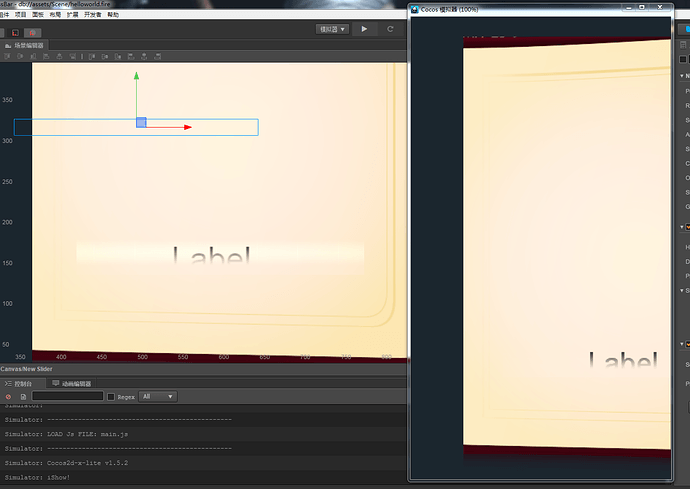Click the blue square move gizmo handle
The width and height of the screenshot is (690, 489).
coord(141,122)
